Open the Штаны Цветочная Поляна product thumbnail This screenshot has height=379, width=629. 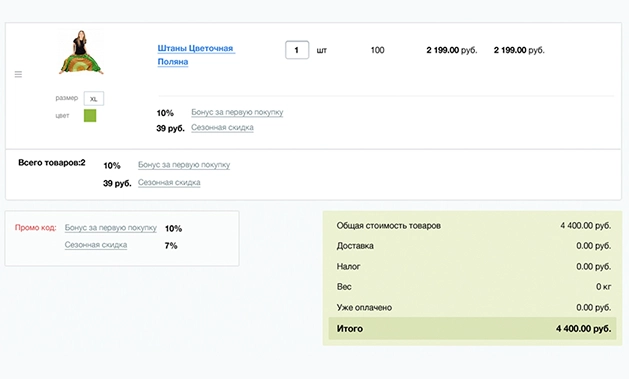[81, 53]
